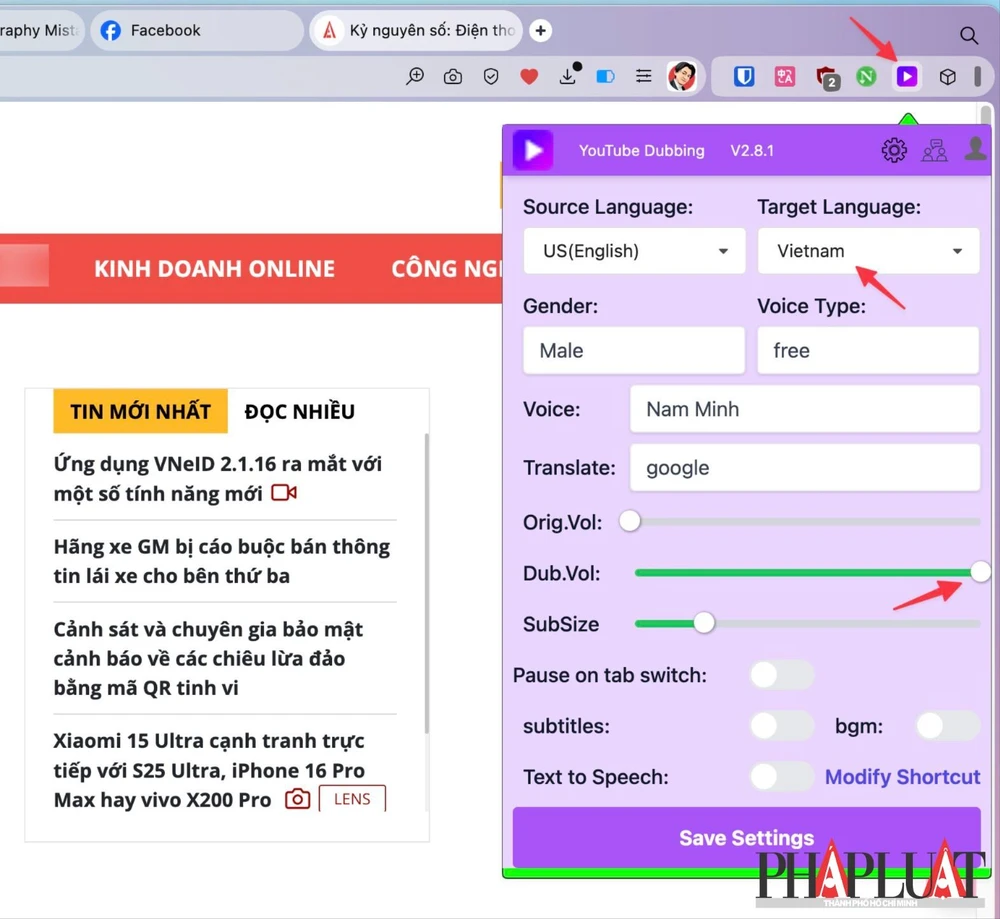Open the downloads icon in browser toolbar

[x=568, y=76]
